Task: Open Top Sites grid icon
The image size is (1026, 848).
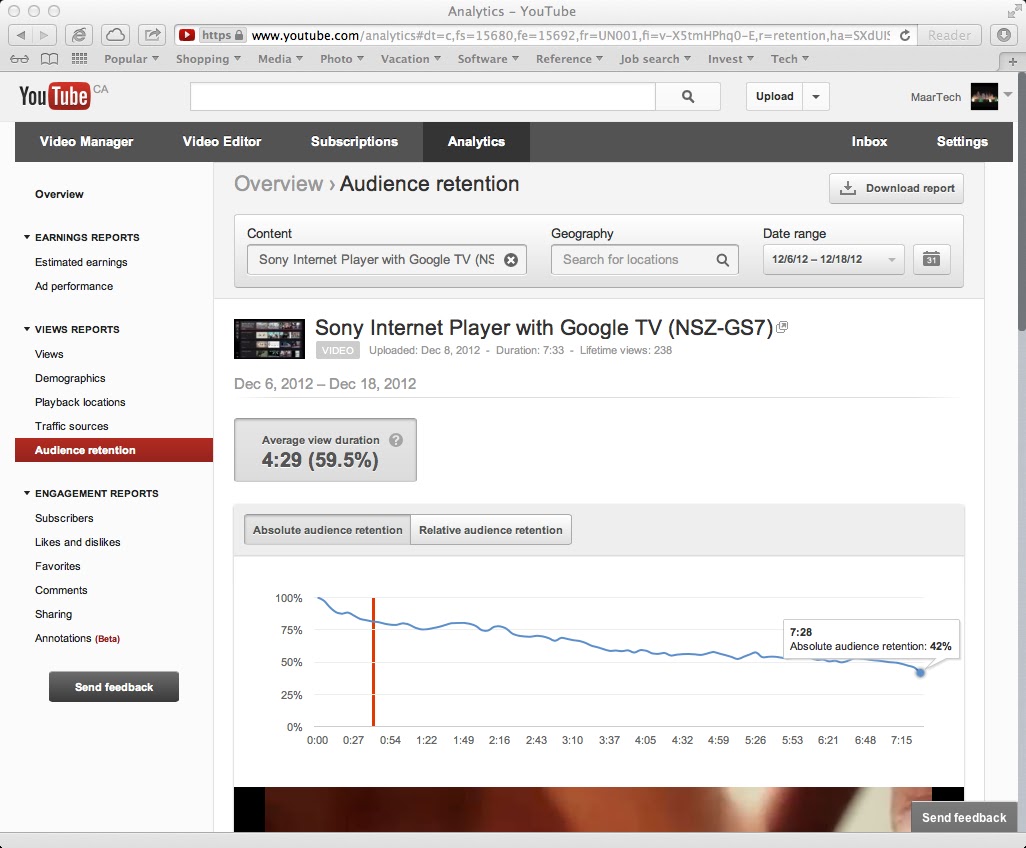Action: click(79, 59)
